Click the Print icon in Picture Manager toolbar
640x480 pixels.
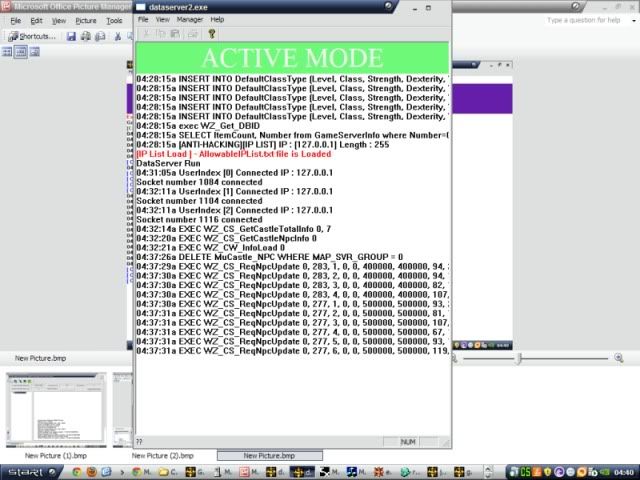(86, 36)
